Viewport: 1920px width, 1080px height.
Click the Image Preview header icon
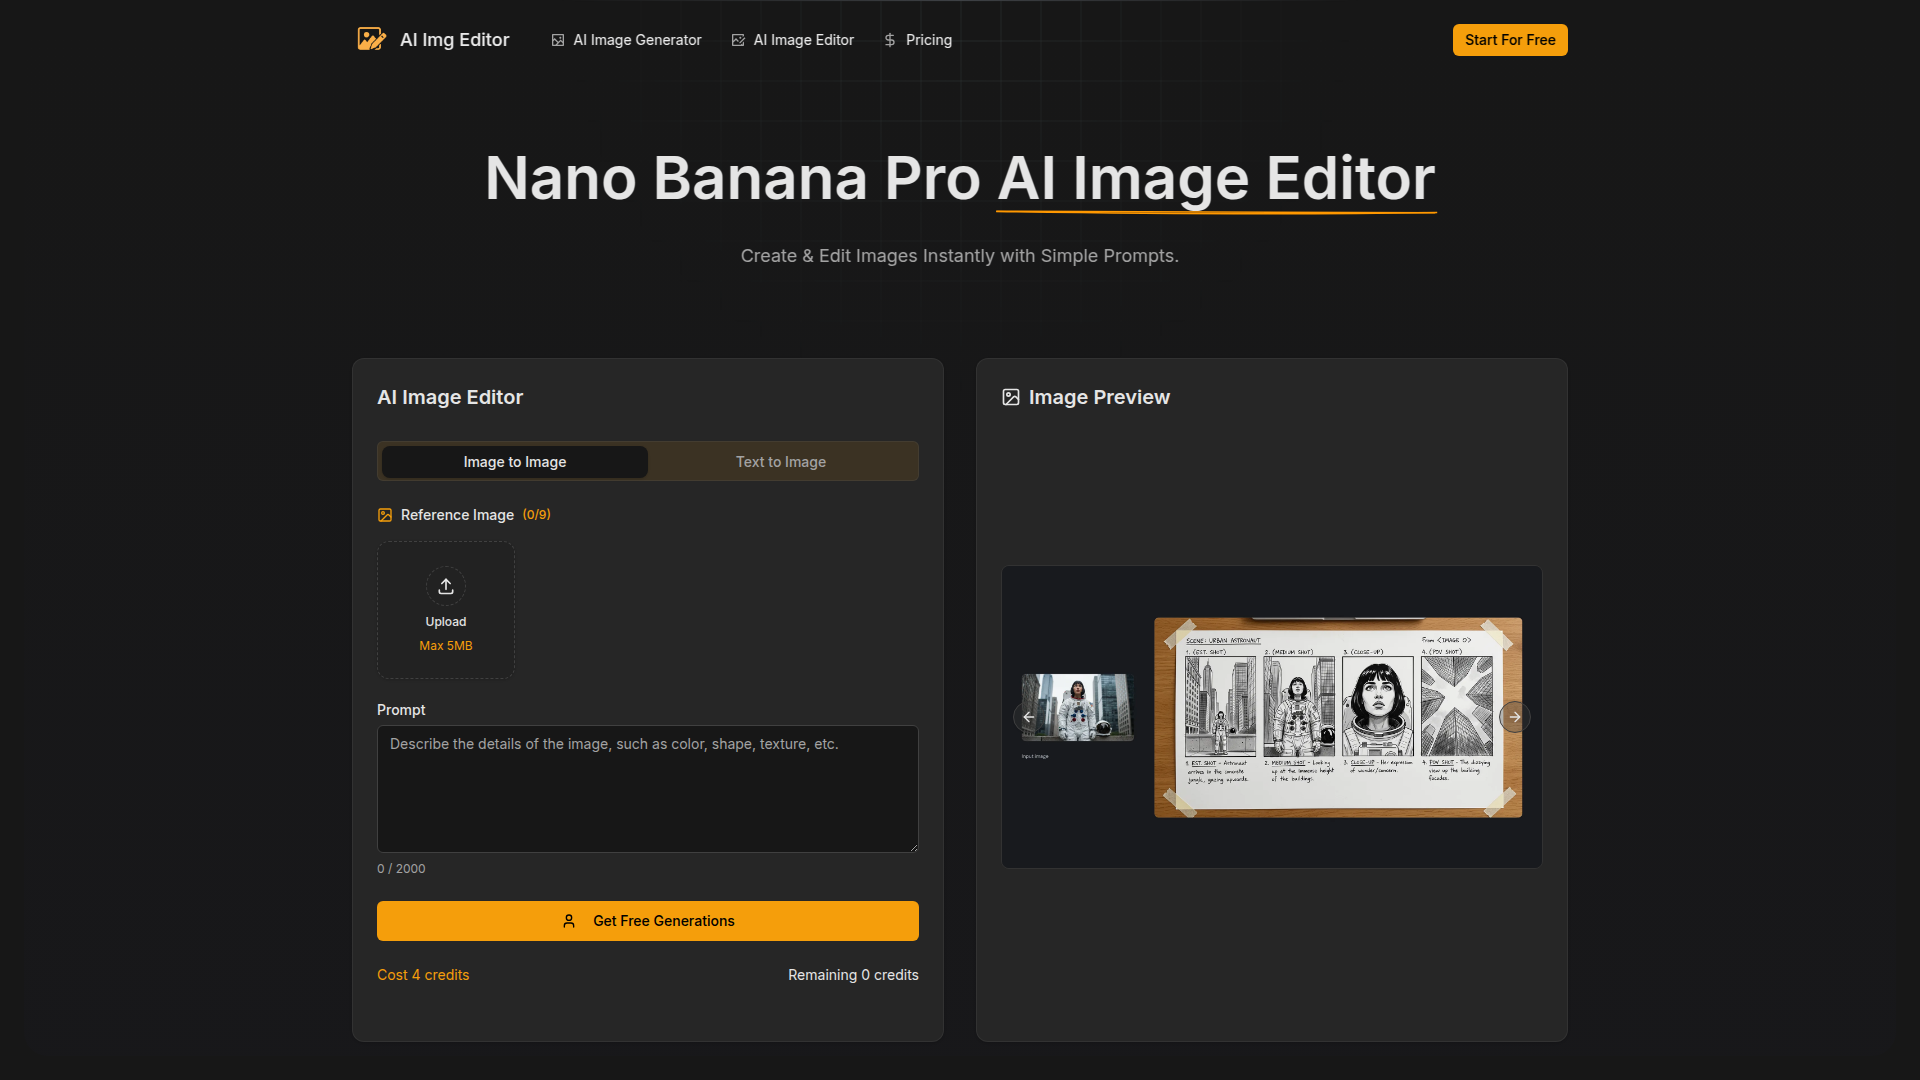tap(1011, 397)
